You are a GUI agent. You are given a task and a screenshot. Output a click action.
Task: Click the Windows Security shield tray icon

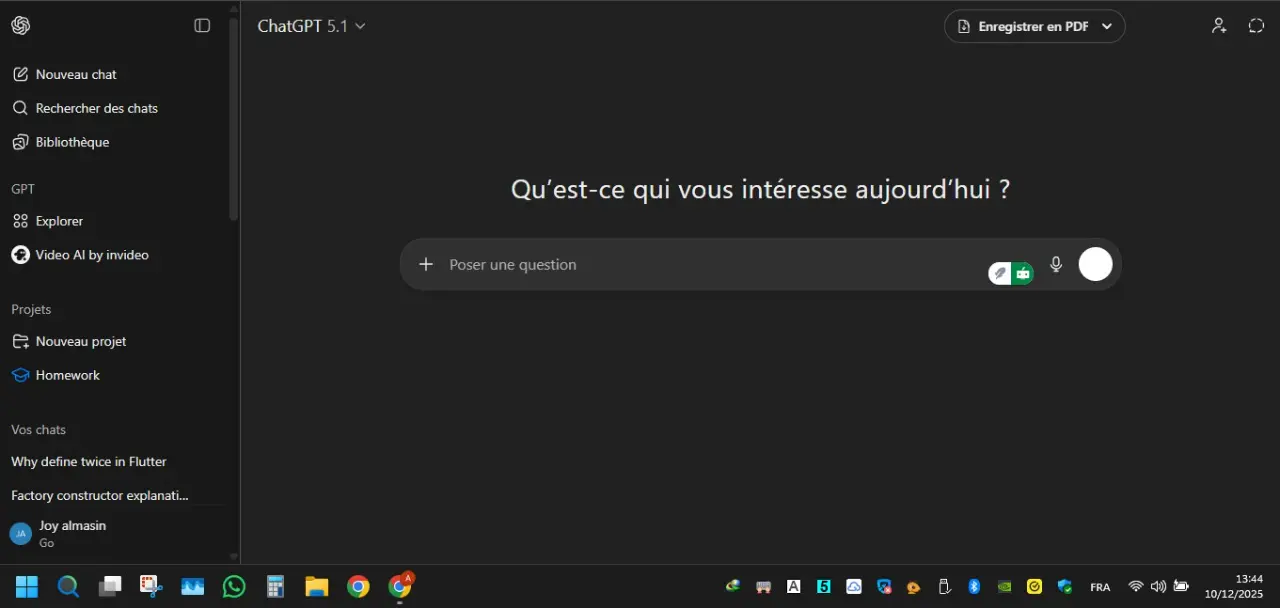click(x=1065, y=587)
